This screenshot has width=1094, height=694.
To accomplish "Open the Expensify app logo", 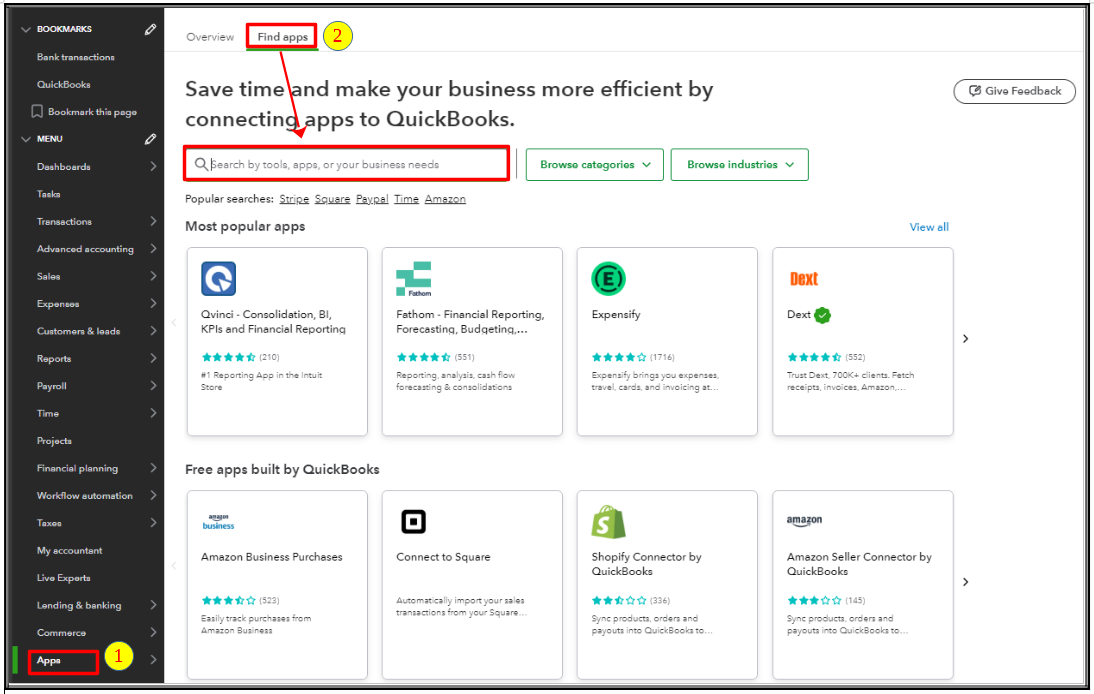I will click(608, 279).
